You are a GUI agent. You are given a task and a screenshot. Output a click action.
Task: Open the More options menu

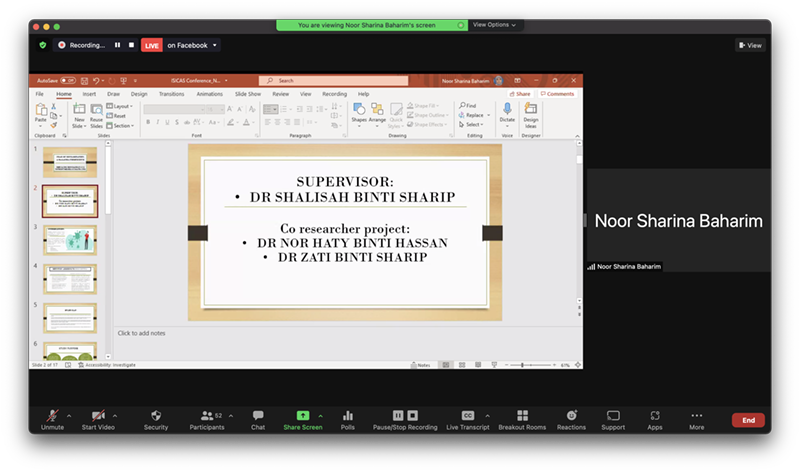[x=696, y=415]
